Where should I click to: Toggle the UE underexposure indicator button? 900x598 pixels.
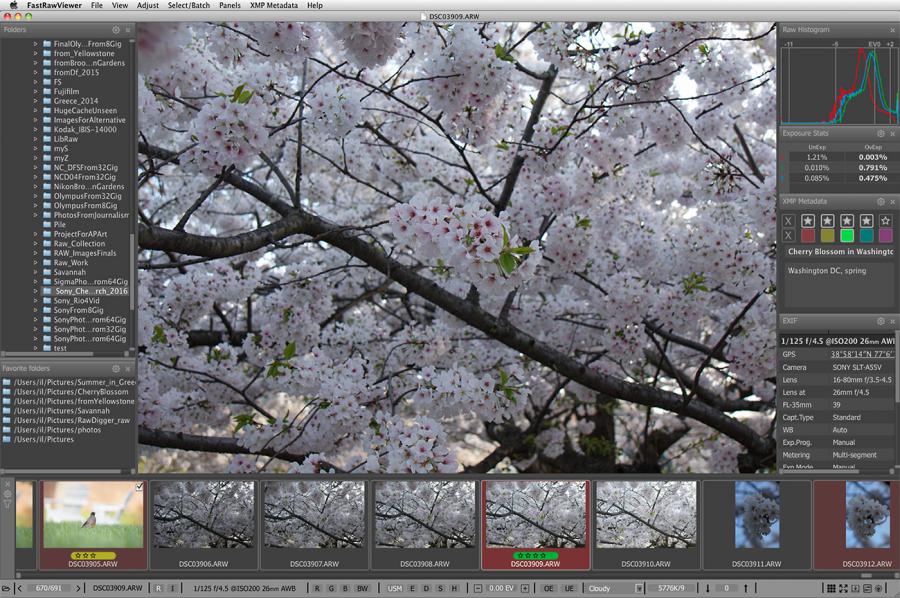click(568, 588)
